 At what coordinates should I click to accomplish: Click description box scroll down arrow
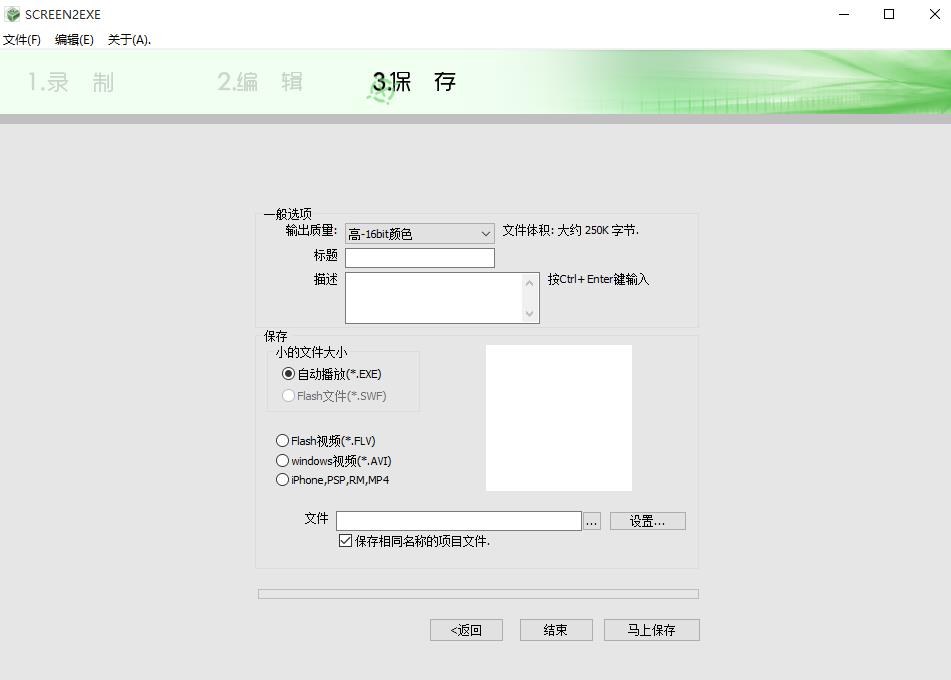(529, 314)
